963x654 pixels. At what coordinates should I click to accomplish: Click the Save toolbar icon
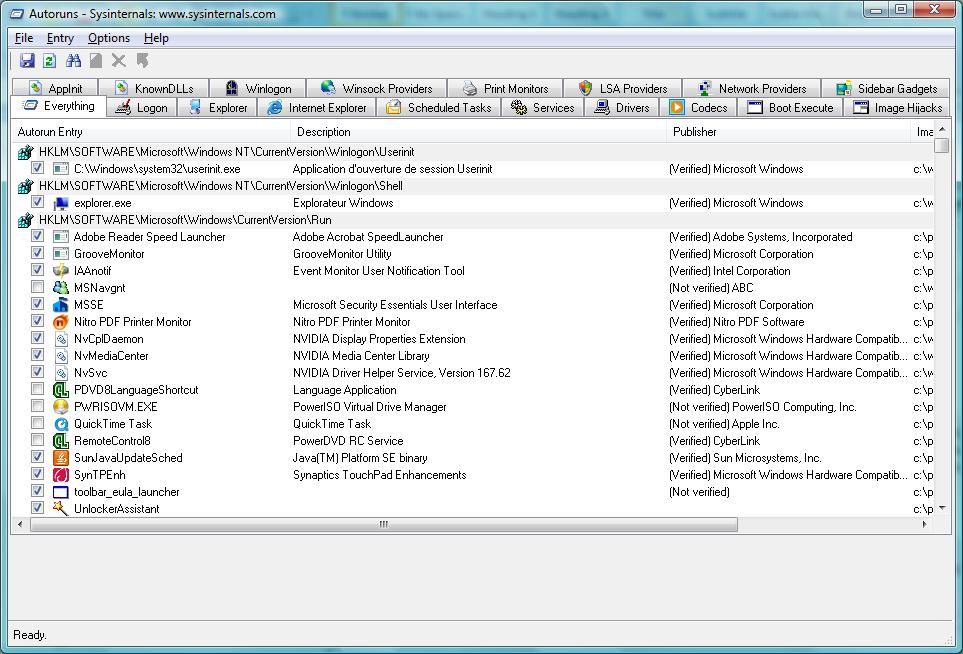pyautogui.click(x=27, y=62)
